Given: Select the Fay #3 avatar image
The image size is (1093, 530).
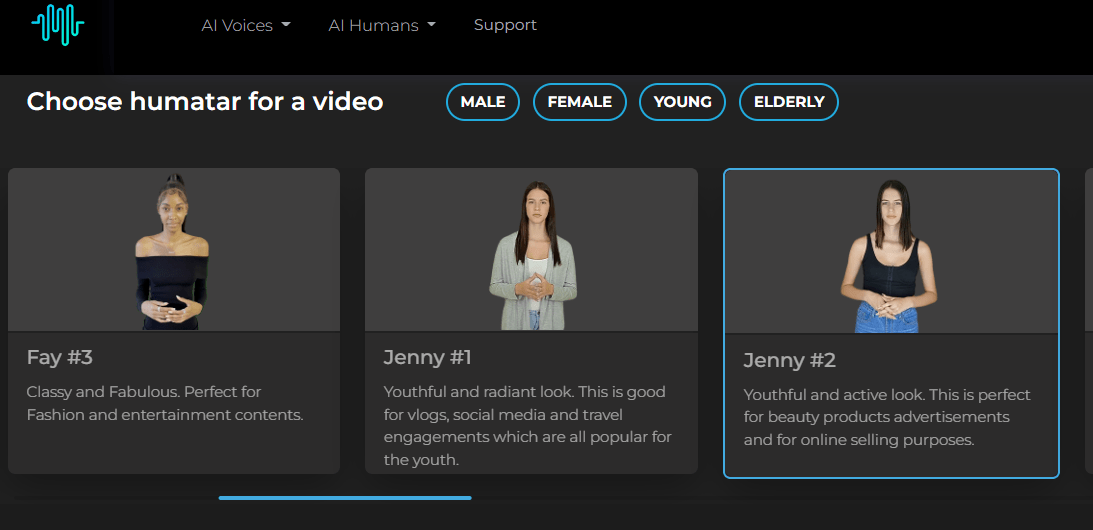Looking at the screenshot, I should pyautogui.click(x=174, y=250).
